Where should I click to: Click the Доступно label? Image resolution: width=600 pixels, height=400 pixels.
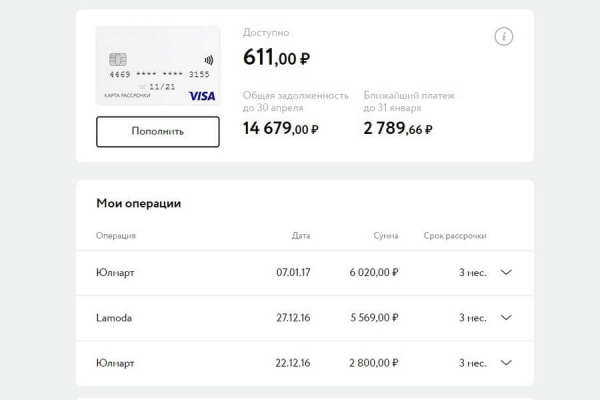(266, 33)
